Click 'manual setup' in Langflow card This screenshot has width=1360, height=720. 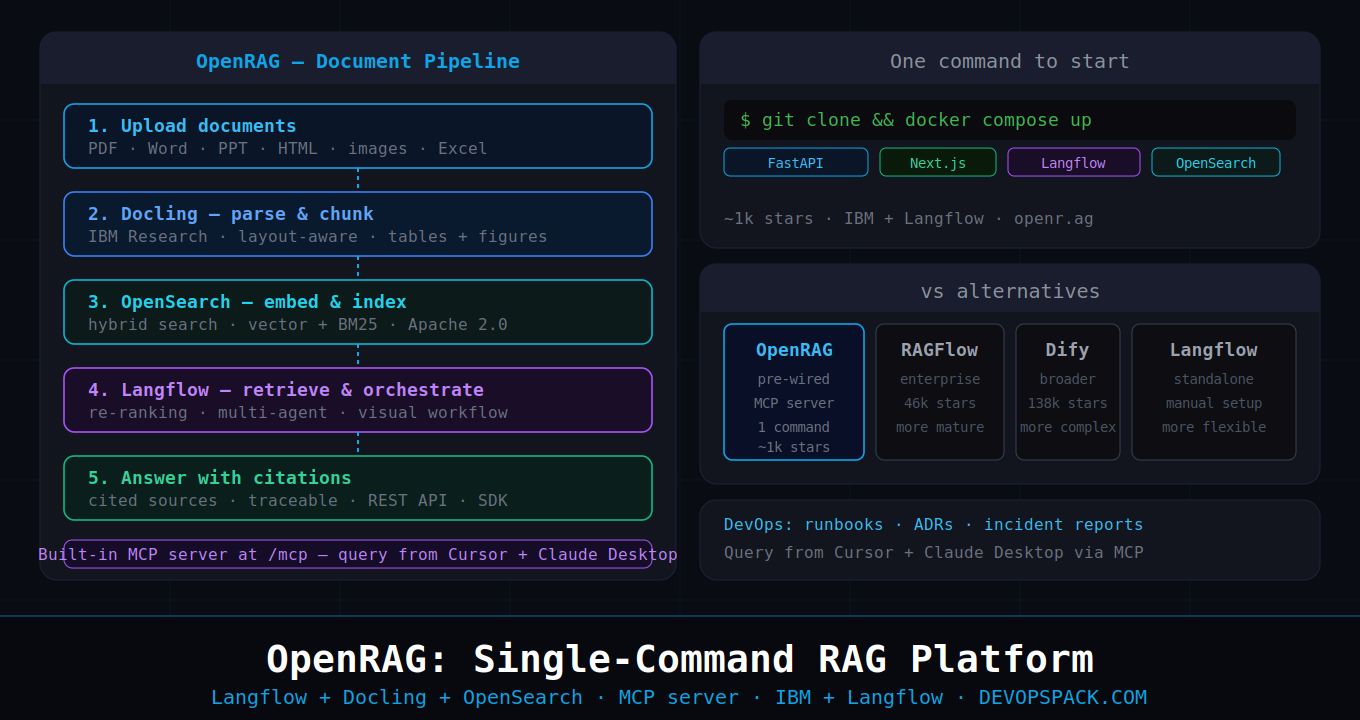tap(1214, 403)
